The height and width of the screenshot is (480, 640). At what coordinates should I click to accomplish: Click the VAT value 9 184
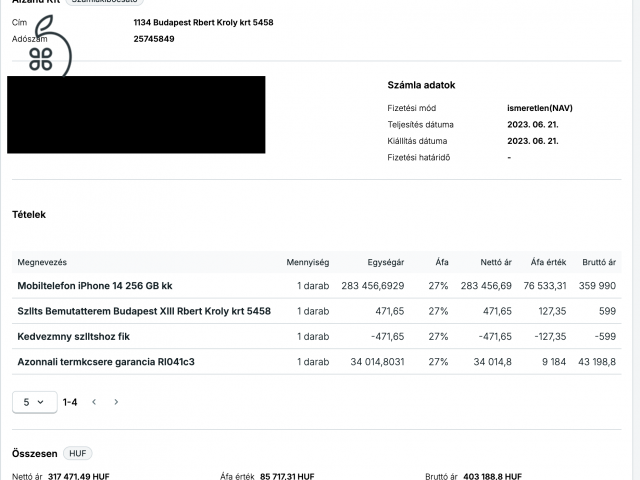554,362
